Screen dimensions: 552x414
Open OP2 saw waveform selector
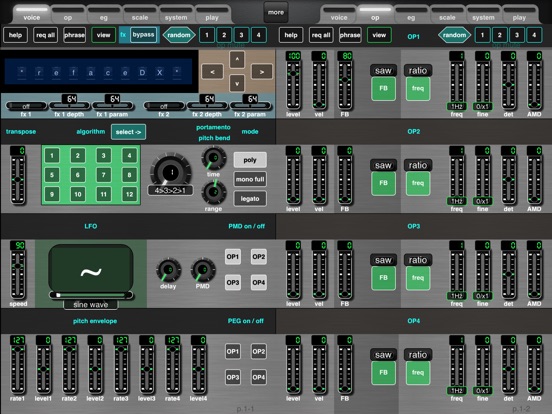(383, 165)
